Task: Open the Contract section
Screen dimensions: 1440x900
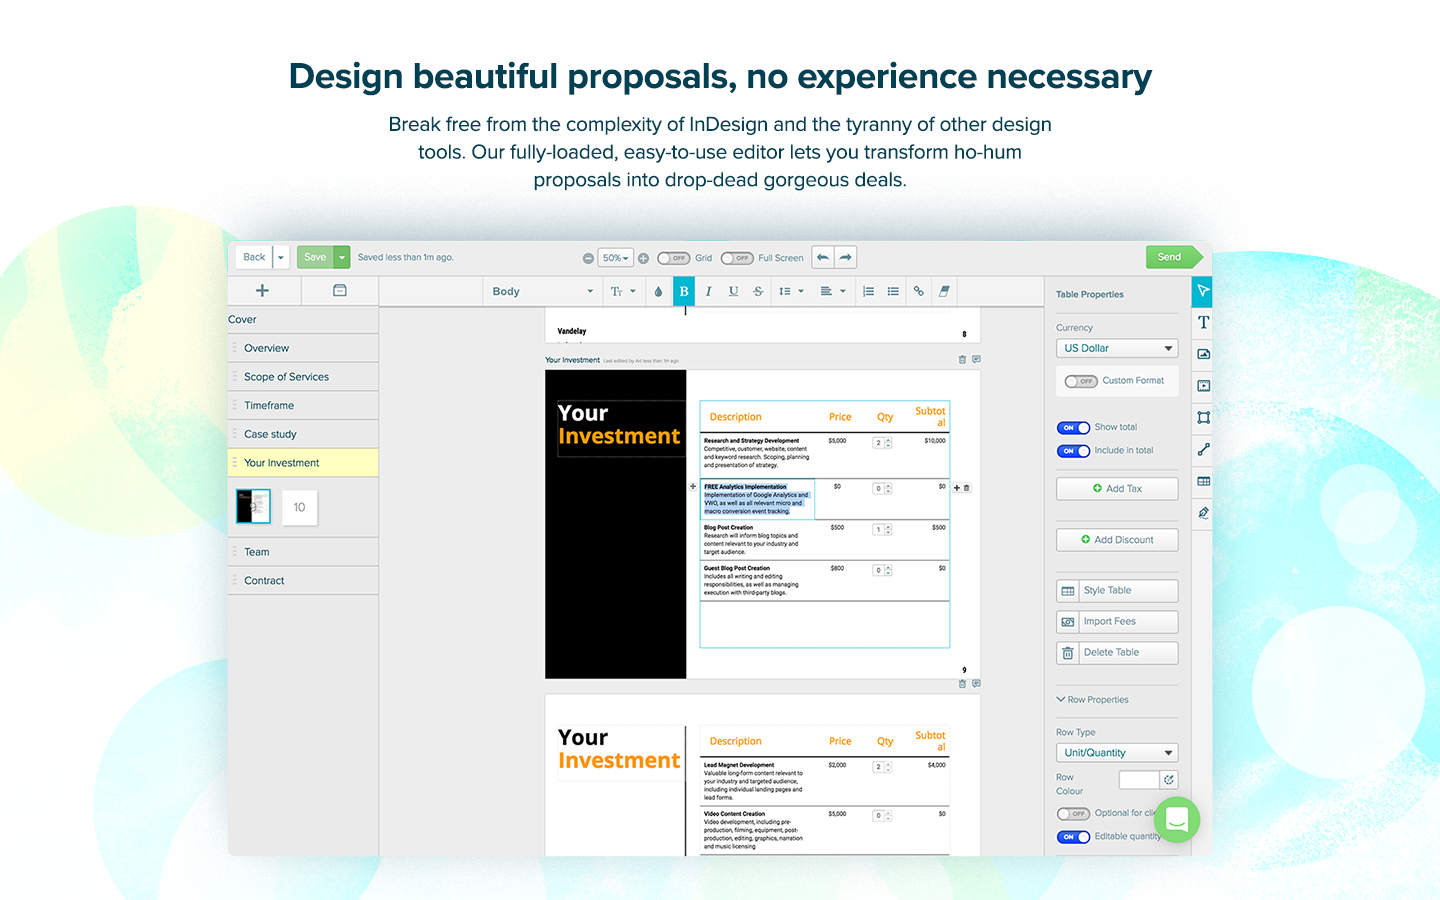Action: pyautogui.click(x=303, y=581)
